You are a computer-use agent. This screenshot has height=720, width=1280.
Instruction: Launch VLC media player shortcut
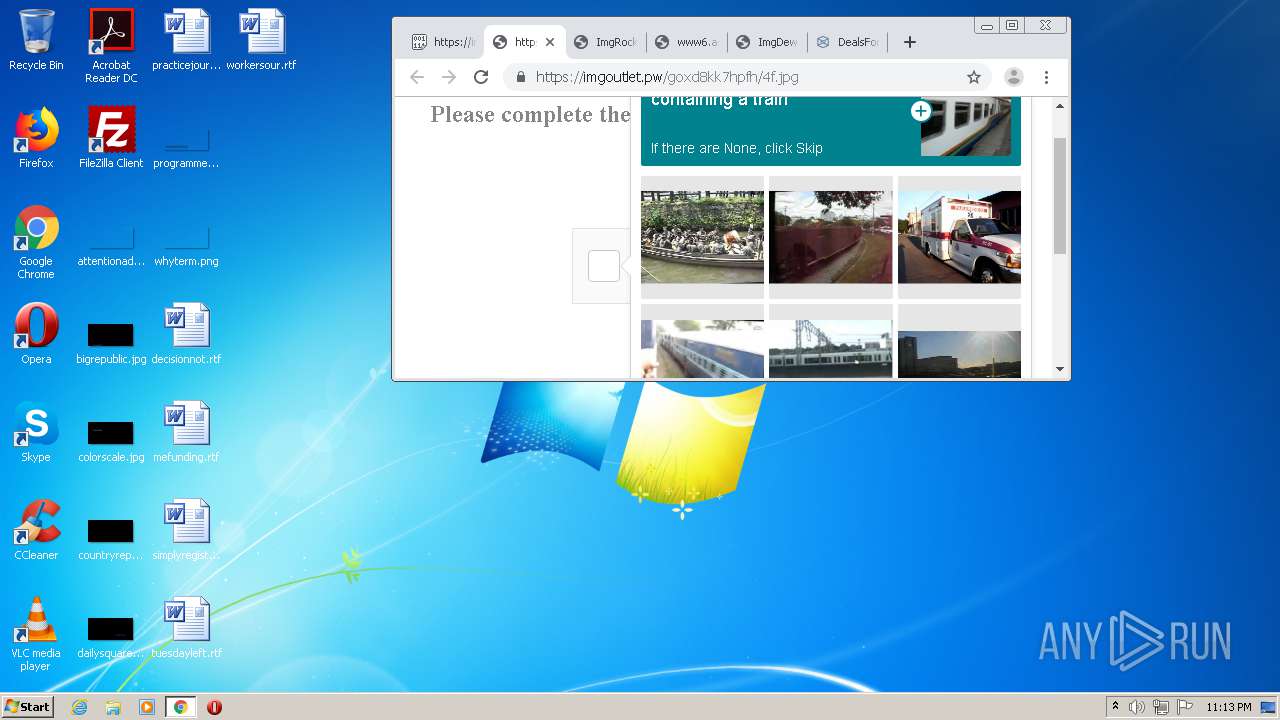(x=36, y=634)
